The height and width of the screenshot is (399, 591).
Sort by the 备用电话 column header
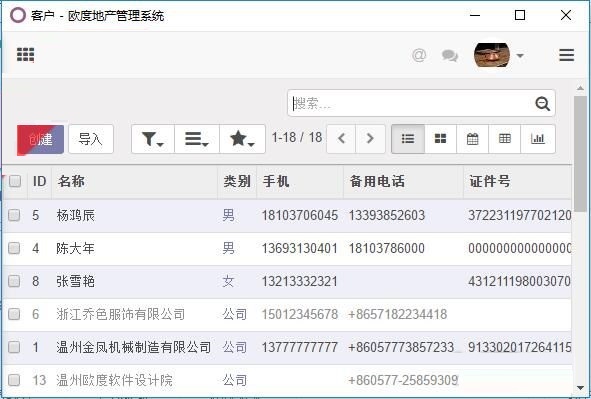tap(403, 181)
